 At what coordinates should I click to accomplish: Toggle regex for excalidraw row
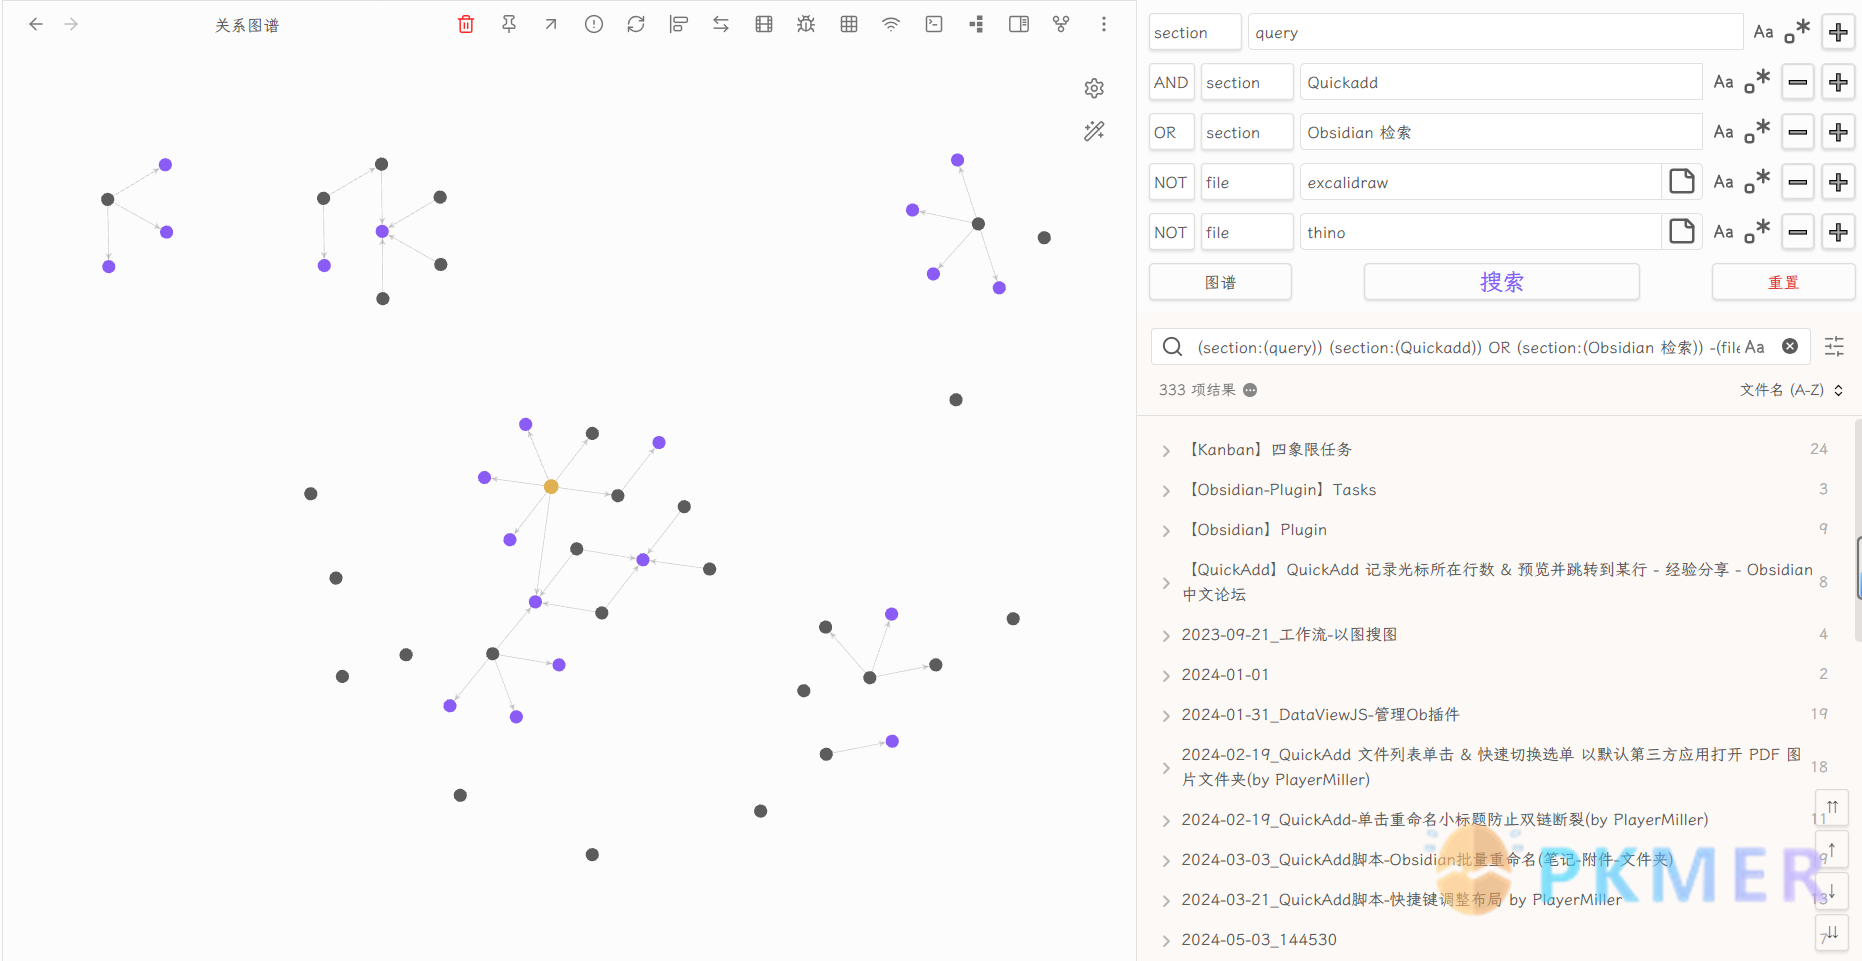pos(1757,182)
